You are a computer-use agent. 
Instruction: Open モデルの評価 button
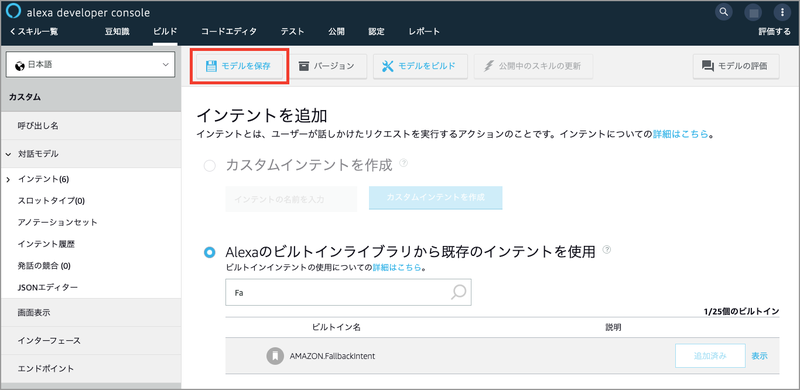(x=736, y=66)
